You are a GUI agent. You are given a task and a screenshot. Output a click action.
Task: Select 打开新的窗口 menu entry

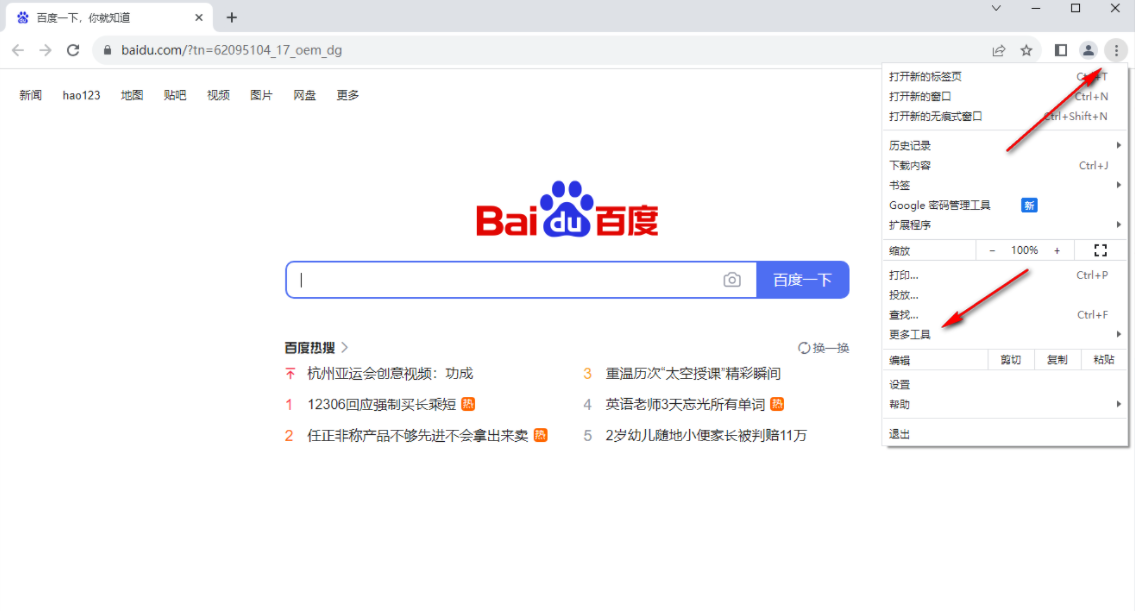tap(1005, 96)
